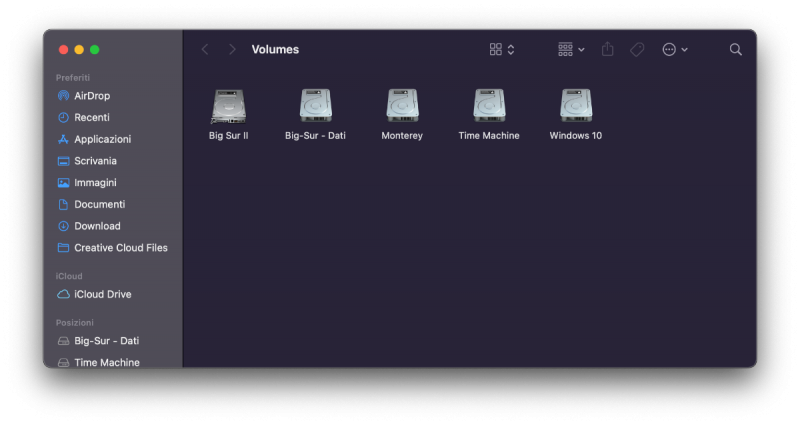Click the Preferiti section header
Screen dimensions: 800x425
click(72, 78)
